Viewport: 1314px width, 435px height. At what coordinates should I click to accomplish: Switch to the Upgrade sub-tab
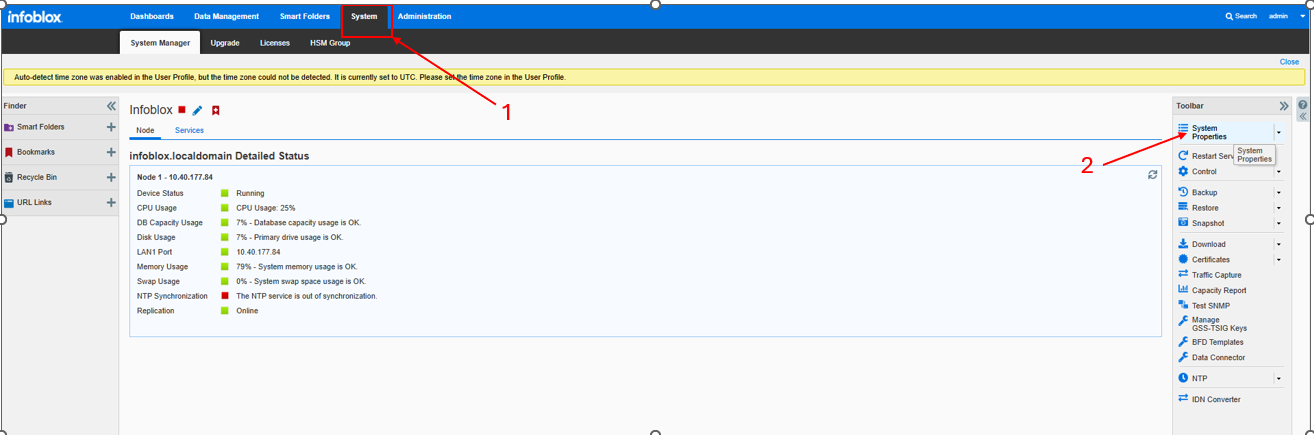[x=225, y=43]
